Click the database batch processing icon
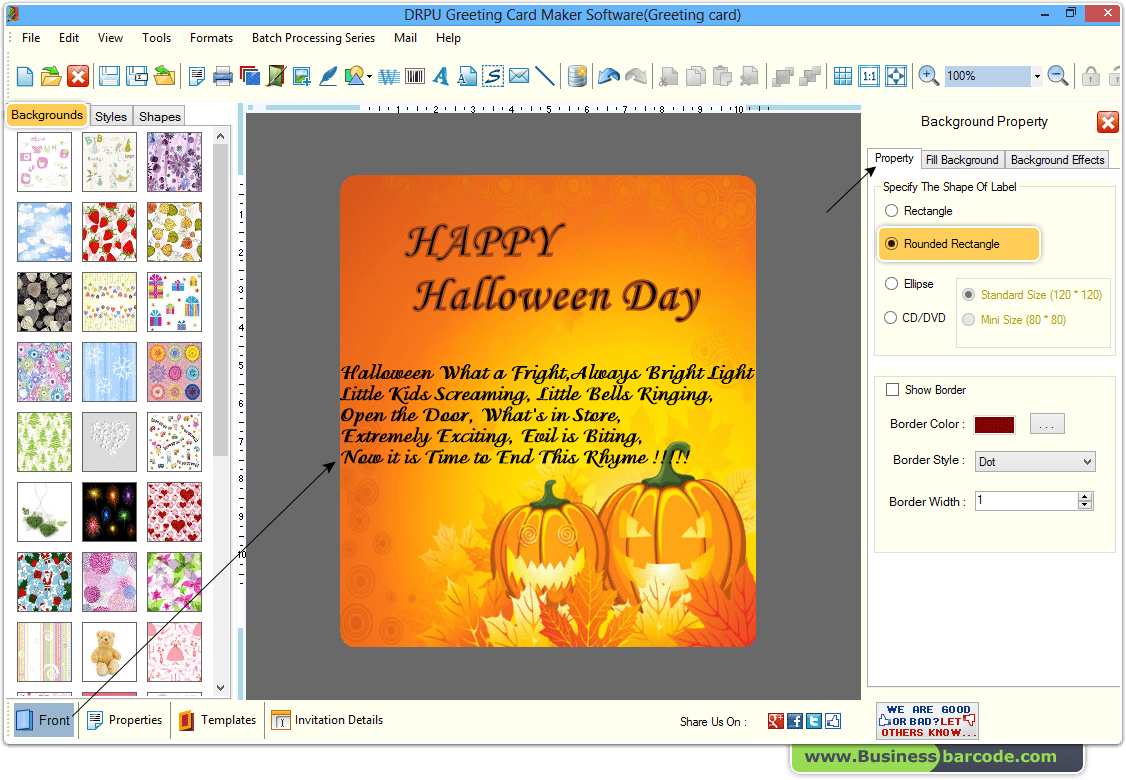This screenshot has height=780, width=1126. coord(577,76)
